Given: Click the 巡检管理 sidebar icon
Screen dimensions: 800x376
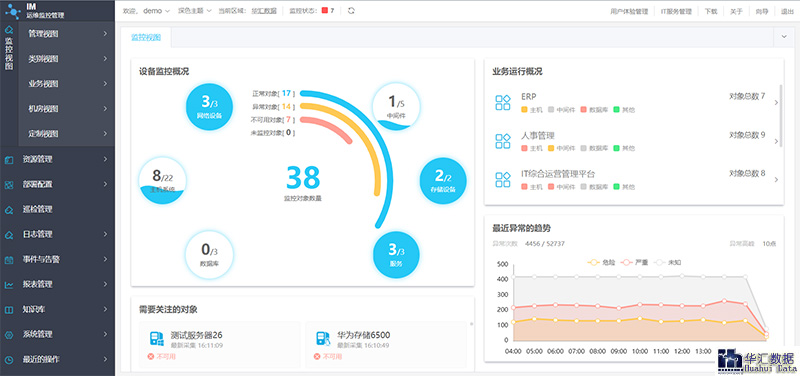Looking at the screenshot, I should [x=9, y=210].
